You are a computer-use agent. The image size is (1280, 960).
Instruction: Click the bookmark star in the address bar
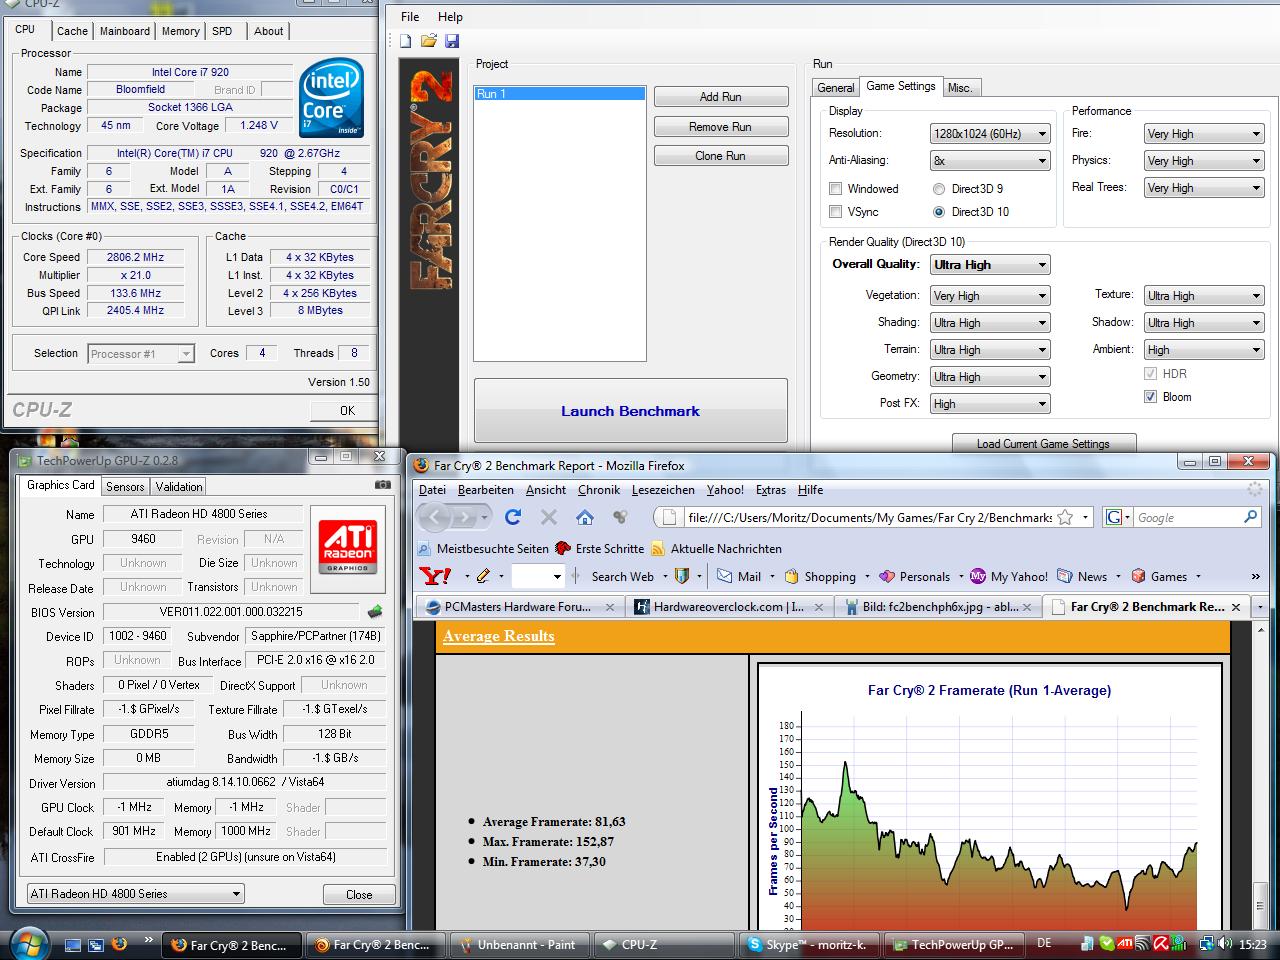pyautogui.click(x=1065, y=517)
